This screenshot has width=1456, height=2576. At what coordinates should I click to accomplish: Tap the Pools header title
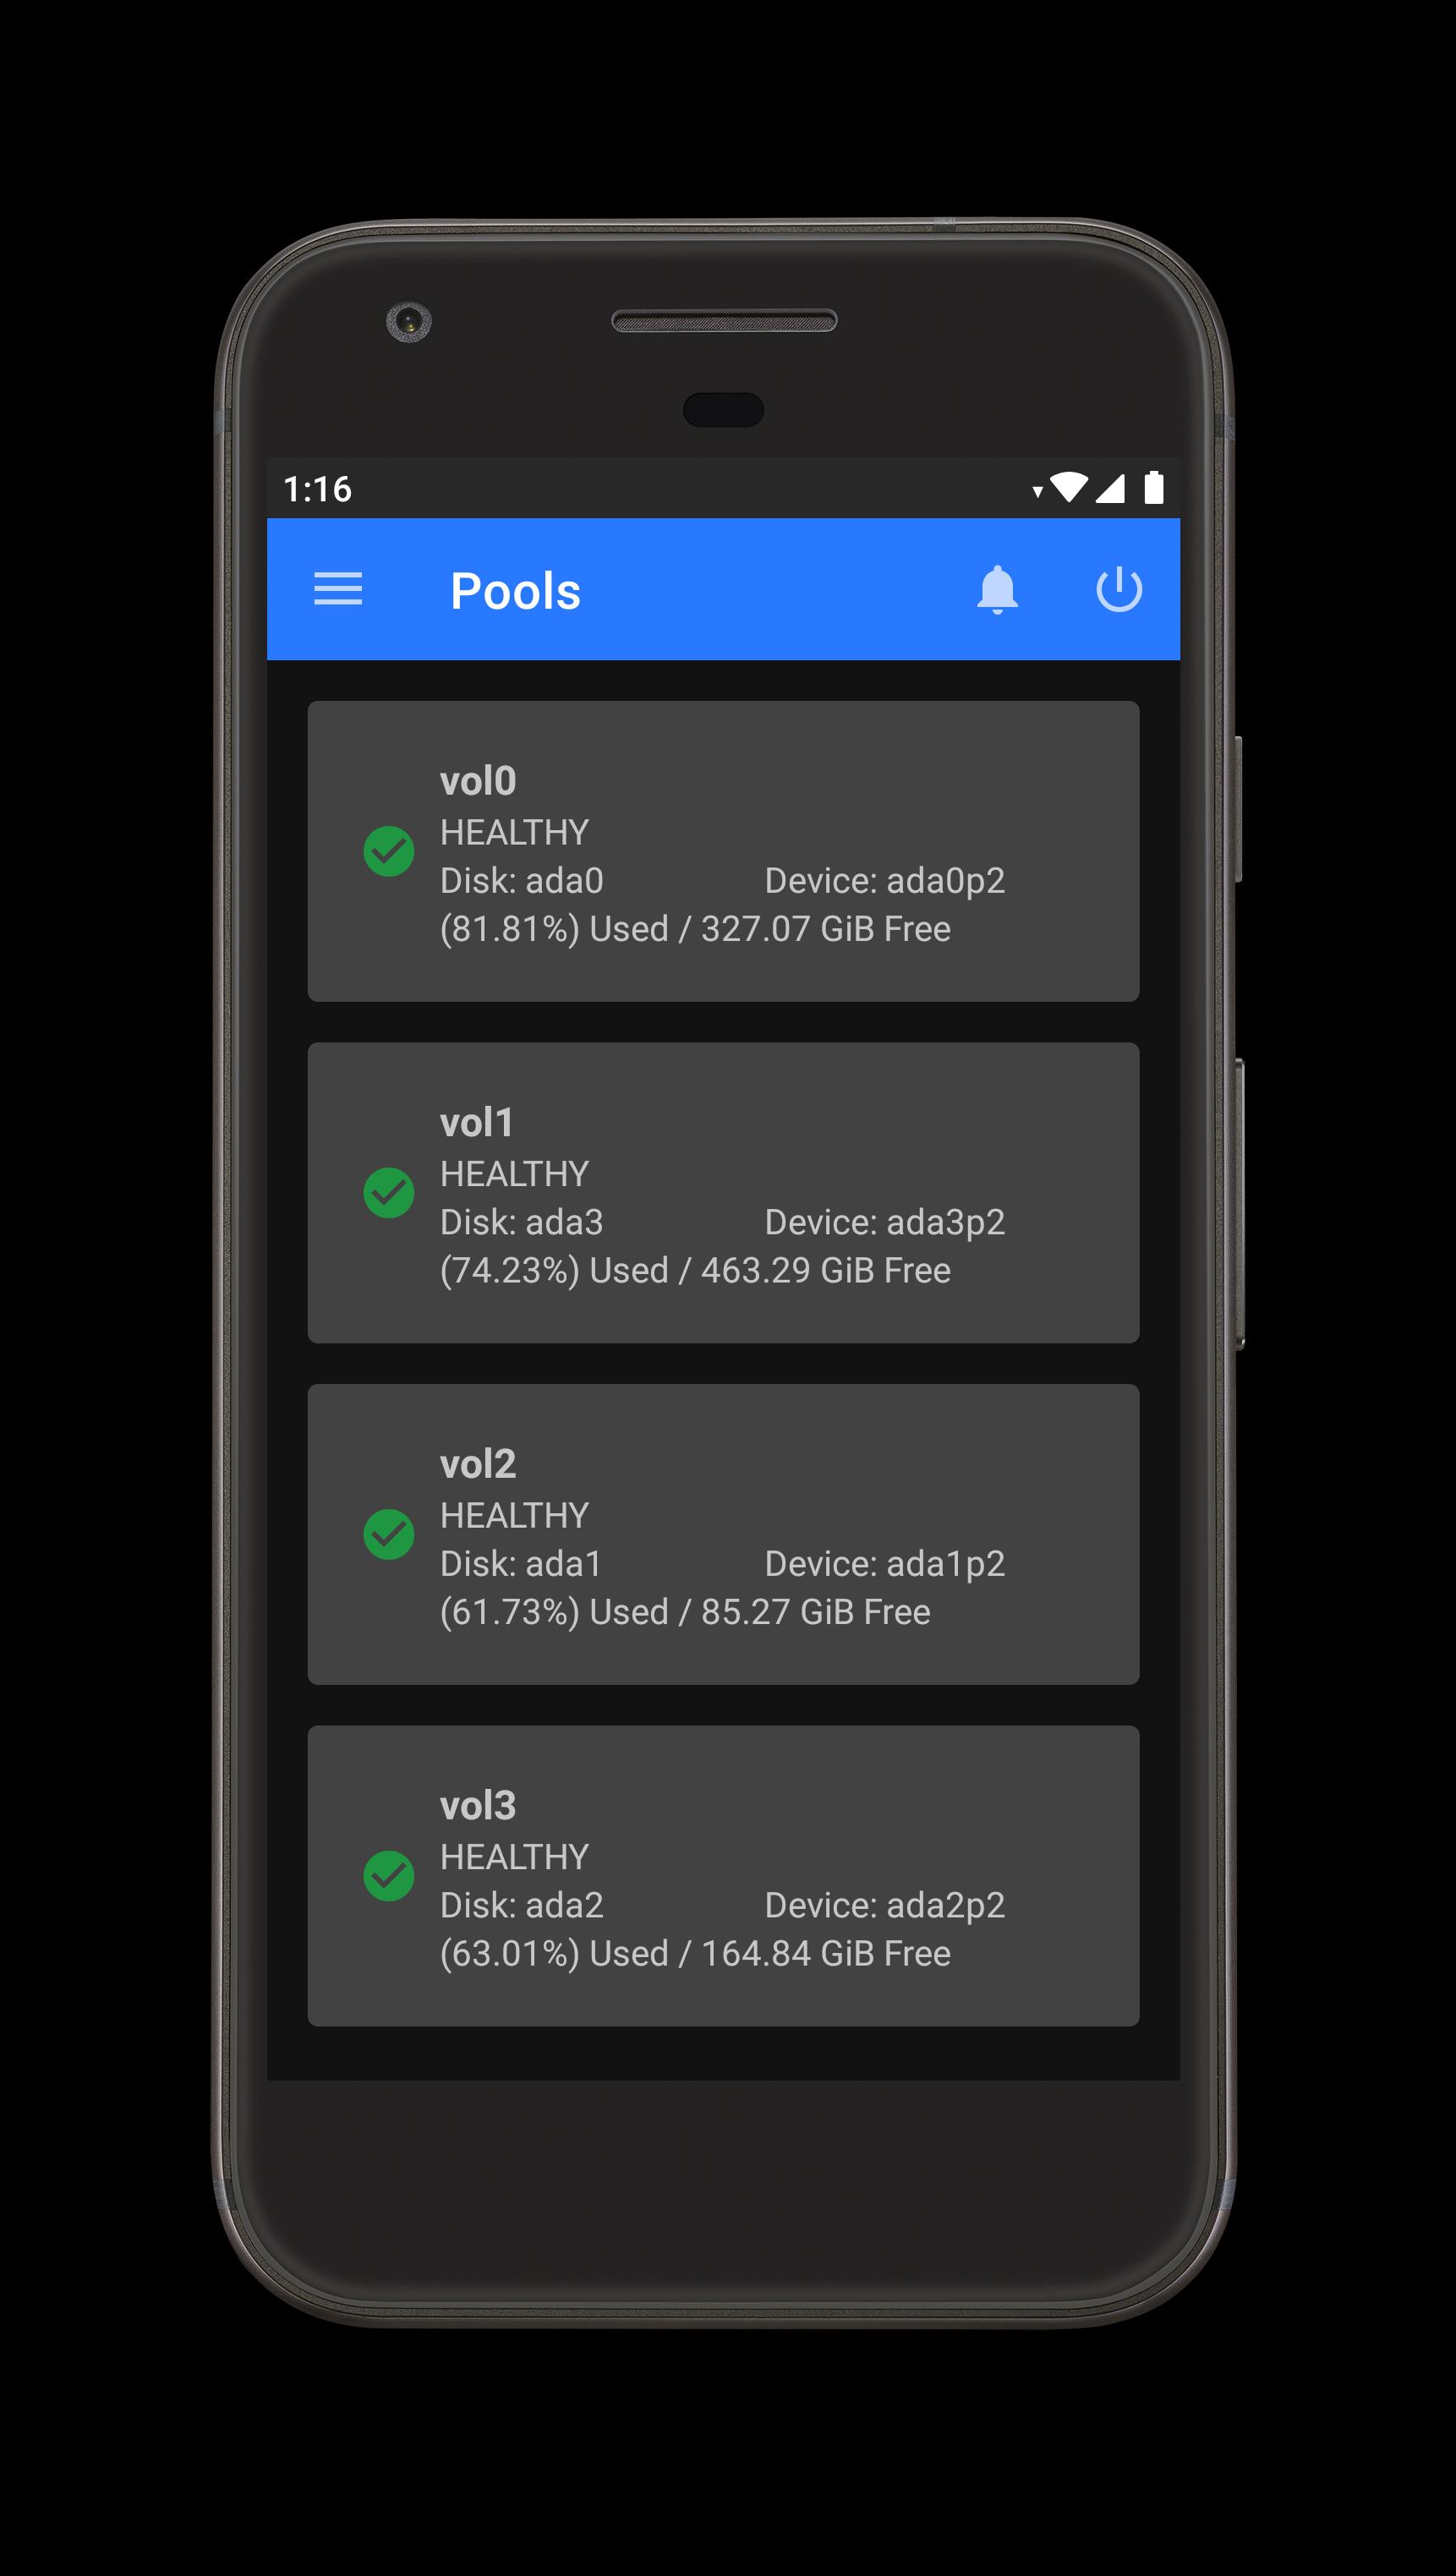point(515,590)
